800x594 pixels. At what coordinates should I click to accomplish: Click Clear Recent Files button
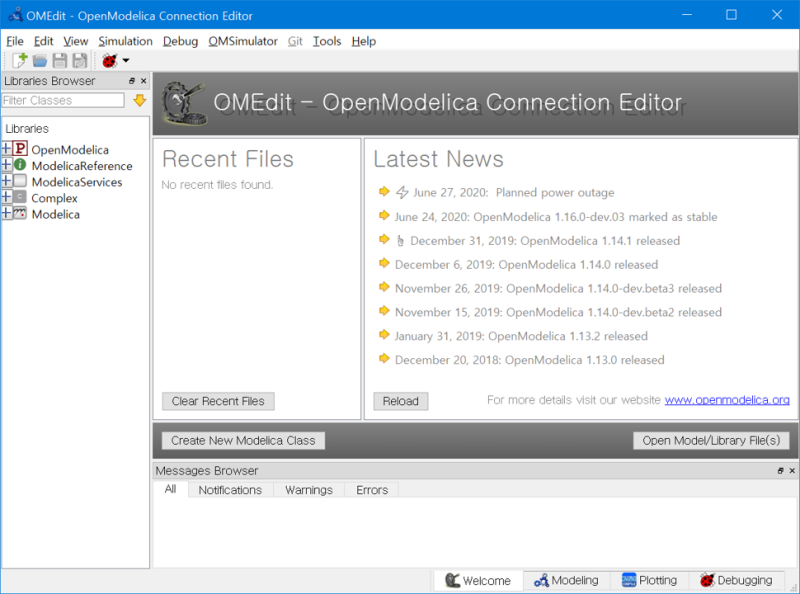218,401
